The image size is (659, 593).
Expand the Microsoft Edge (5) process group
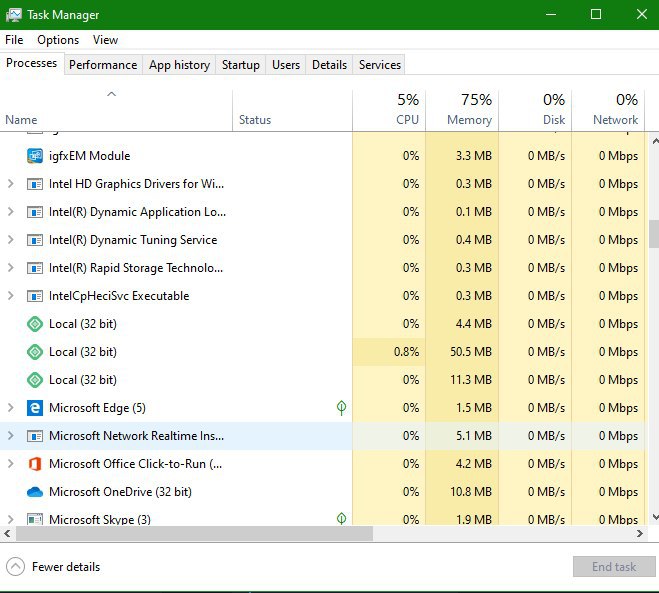(x=11, y=408)
